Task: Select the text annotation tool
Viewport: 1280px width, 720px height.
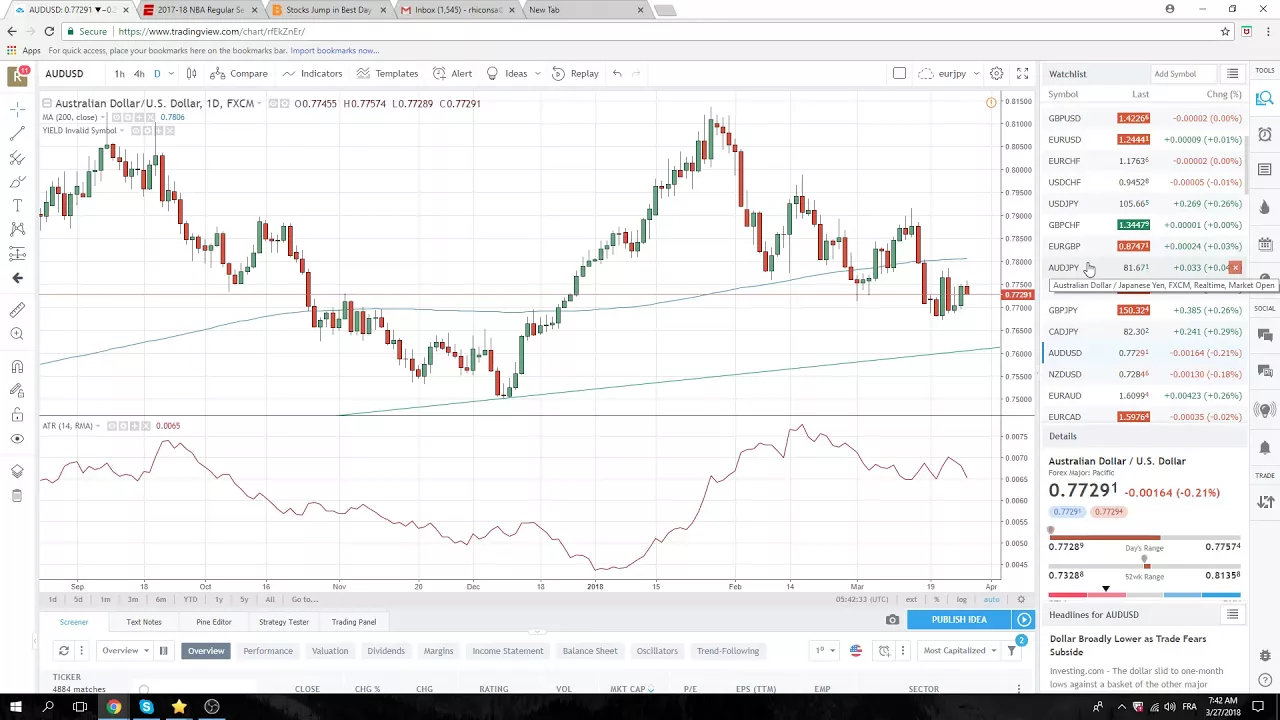Action: coord(17,205)
